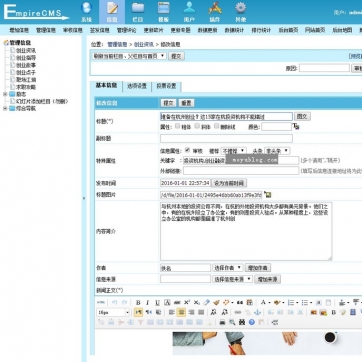Click the 管理信息 breadcrumb link
This screenshot has width=362, height=362.
point(117,44)
